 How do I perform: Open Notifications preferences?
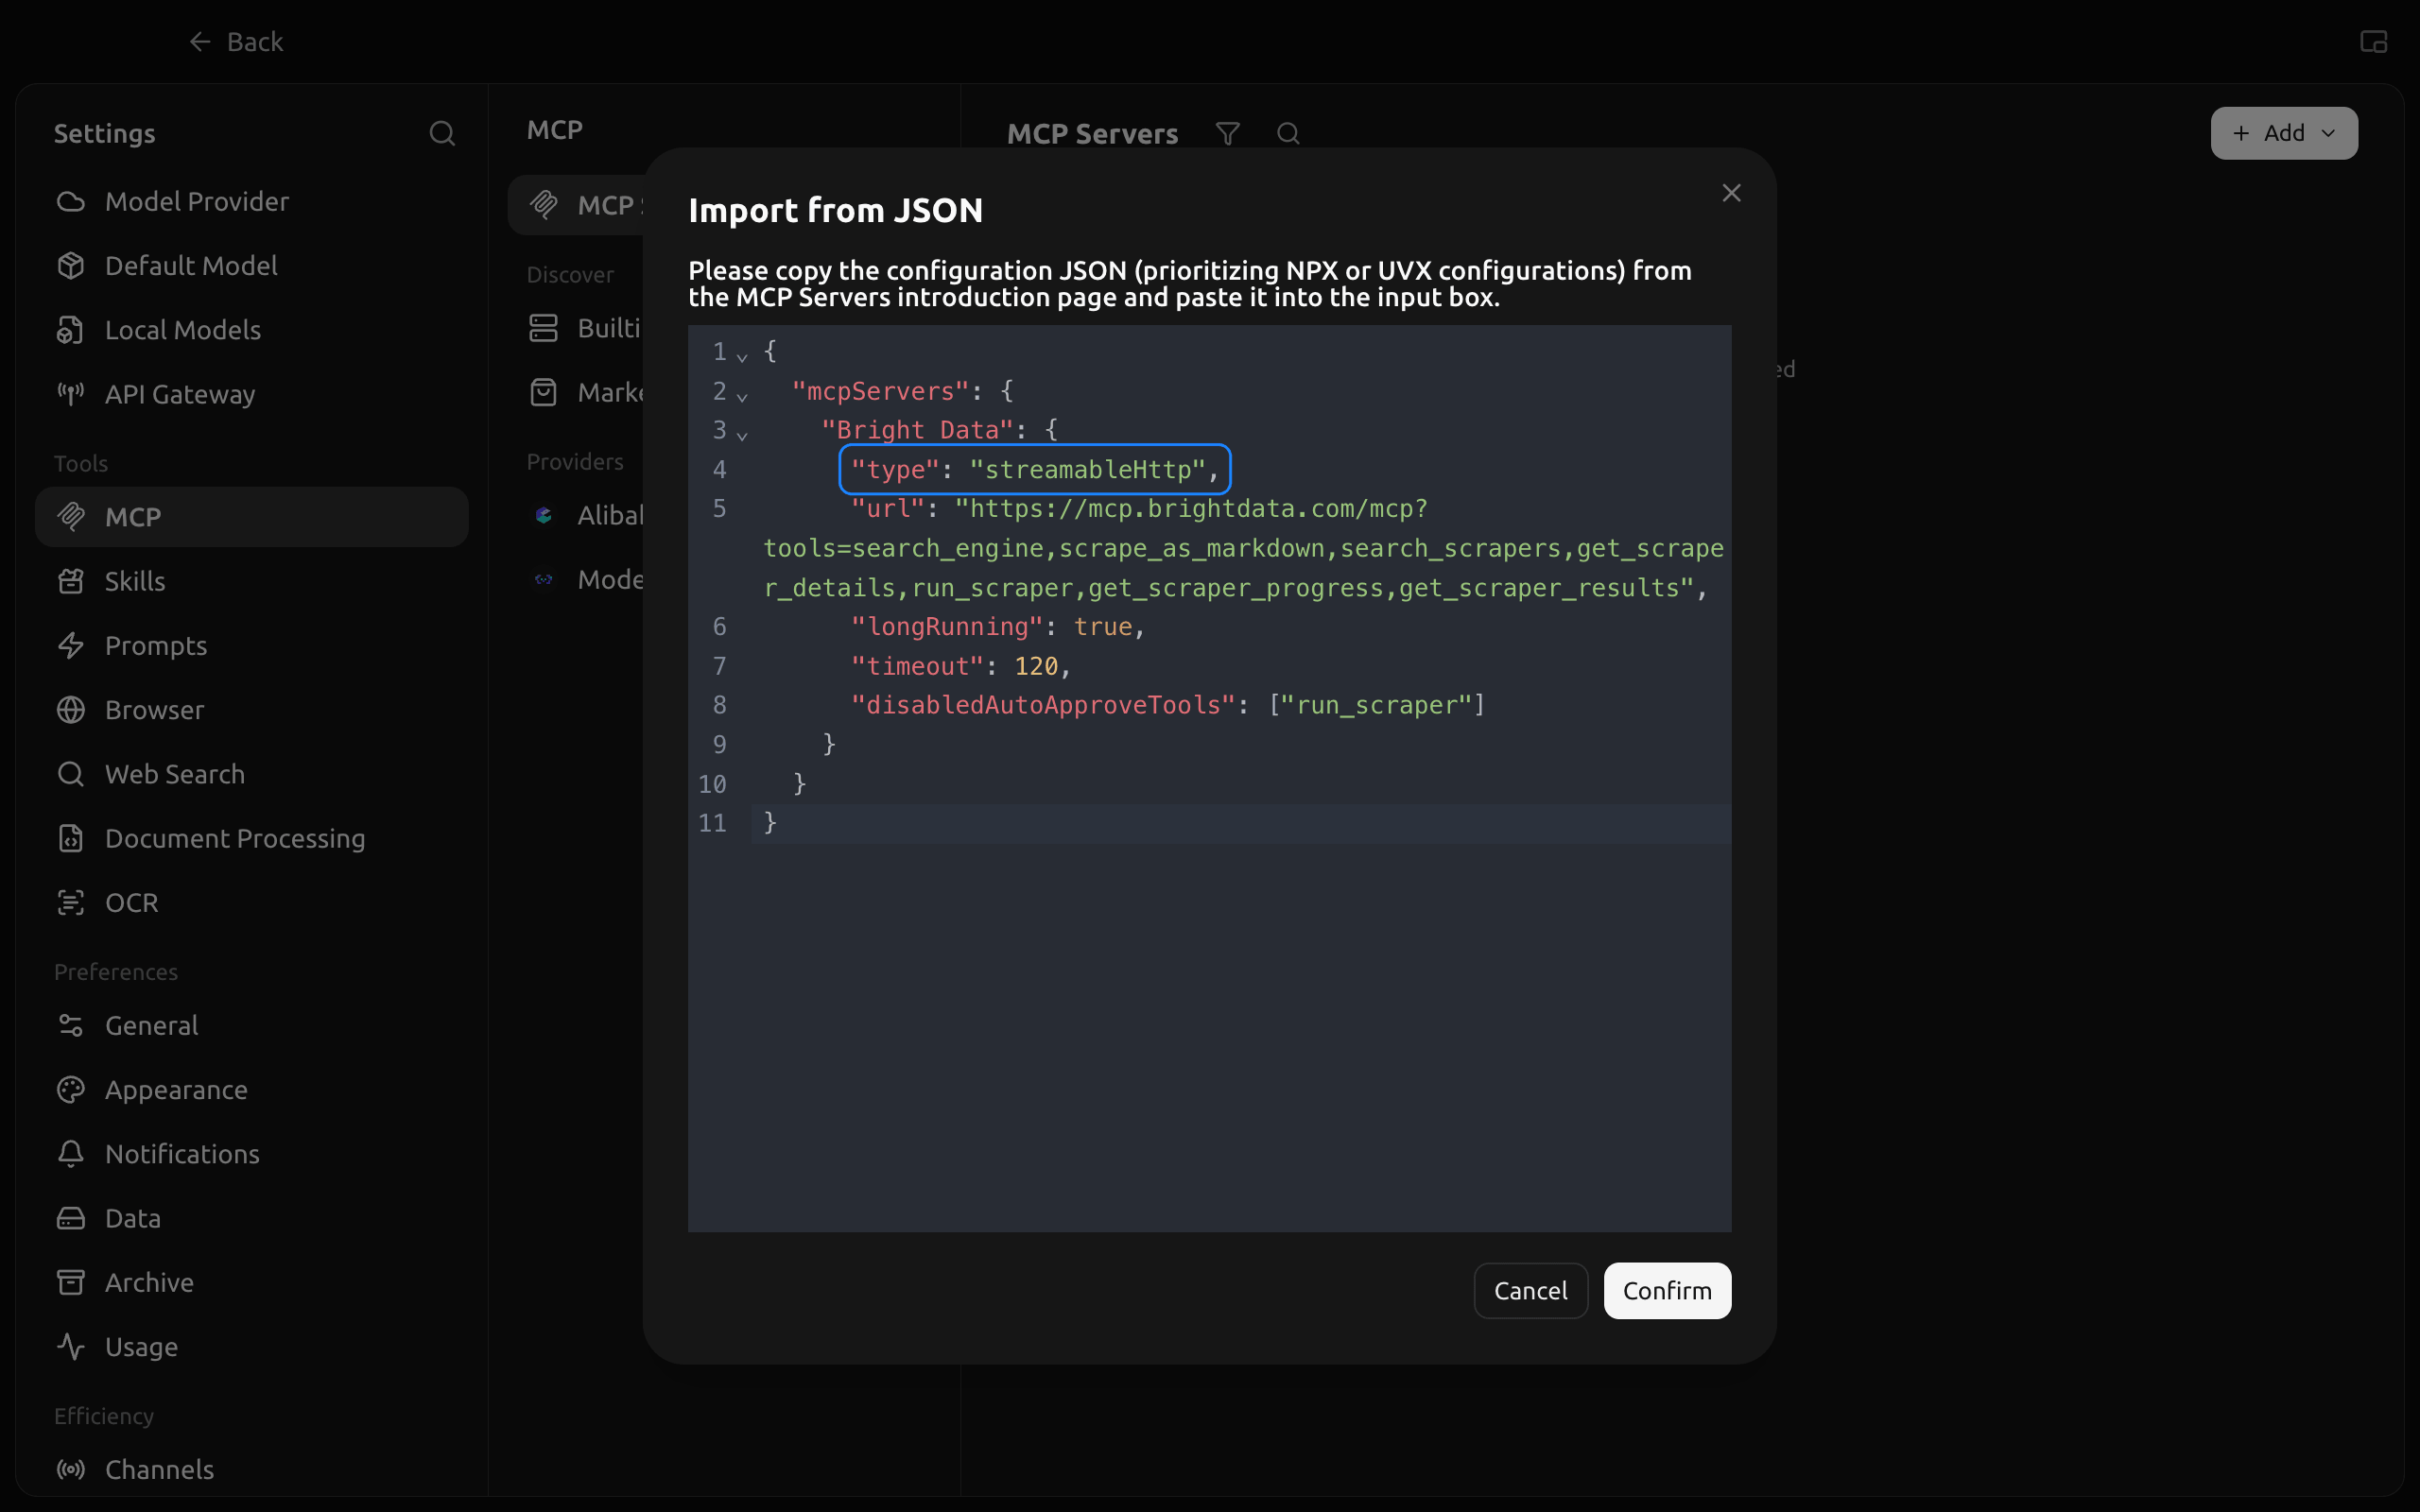tap(252, 1154)
